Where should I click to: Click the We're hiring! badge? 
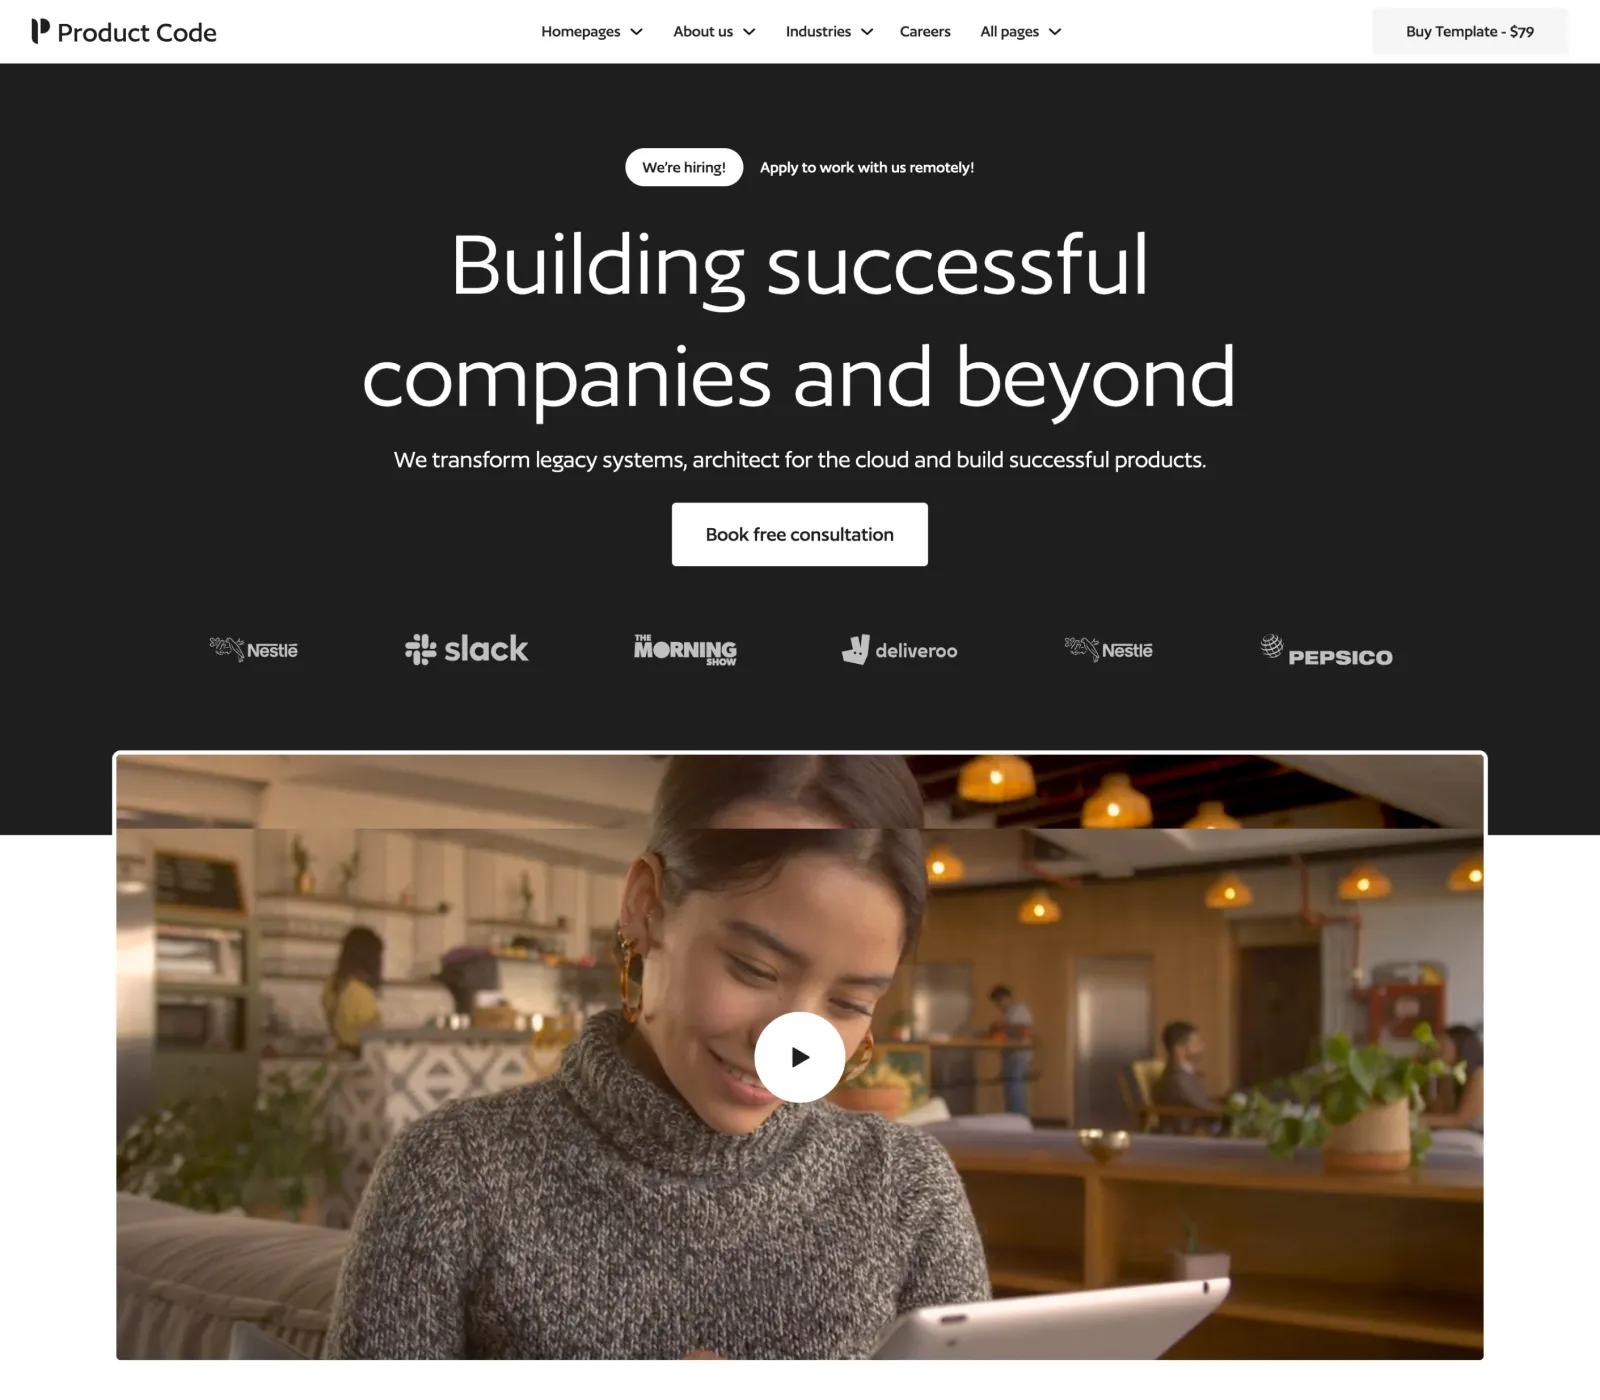pos(684,167)
